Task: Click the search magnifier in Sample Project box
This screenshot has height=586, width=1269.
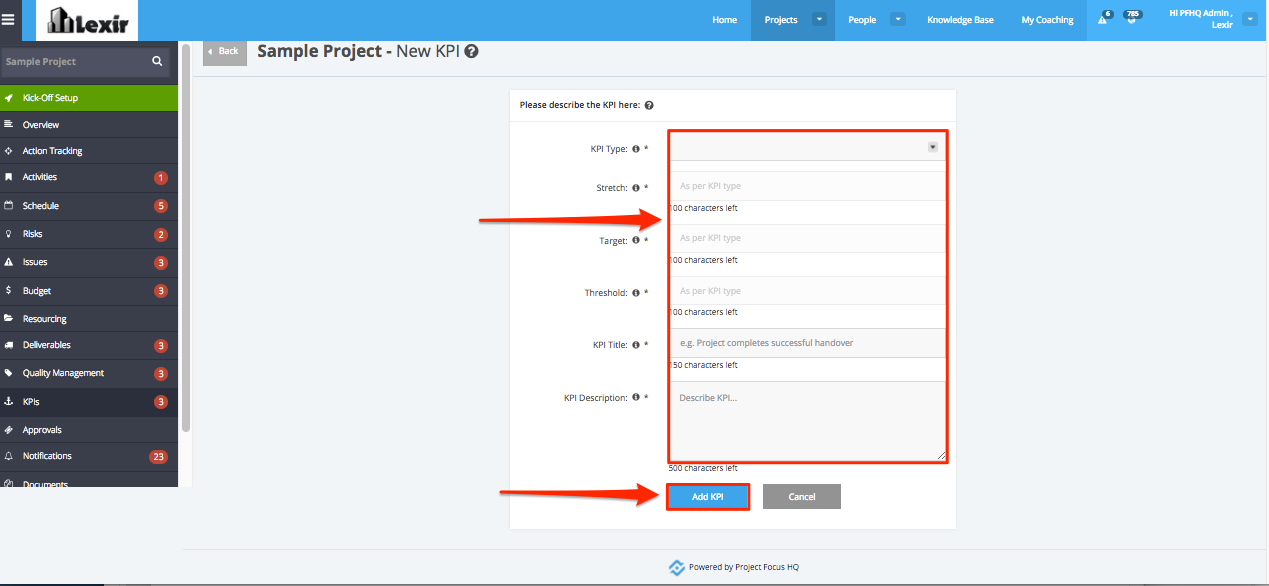Action: pos(157,61)
